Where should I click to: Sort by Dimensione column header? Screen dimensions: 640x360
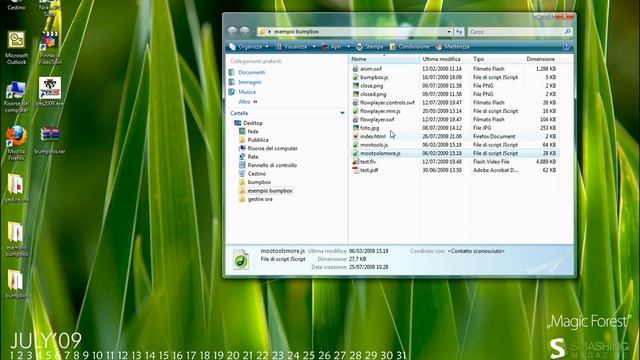[x=541, y=59]
